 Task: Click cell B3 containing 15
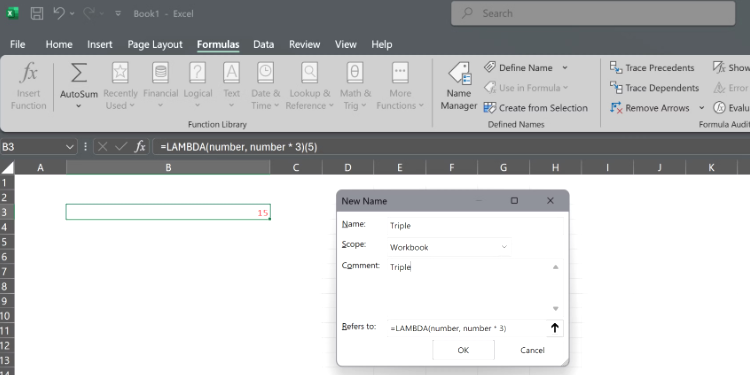[x=168, y=212]
